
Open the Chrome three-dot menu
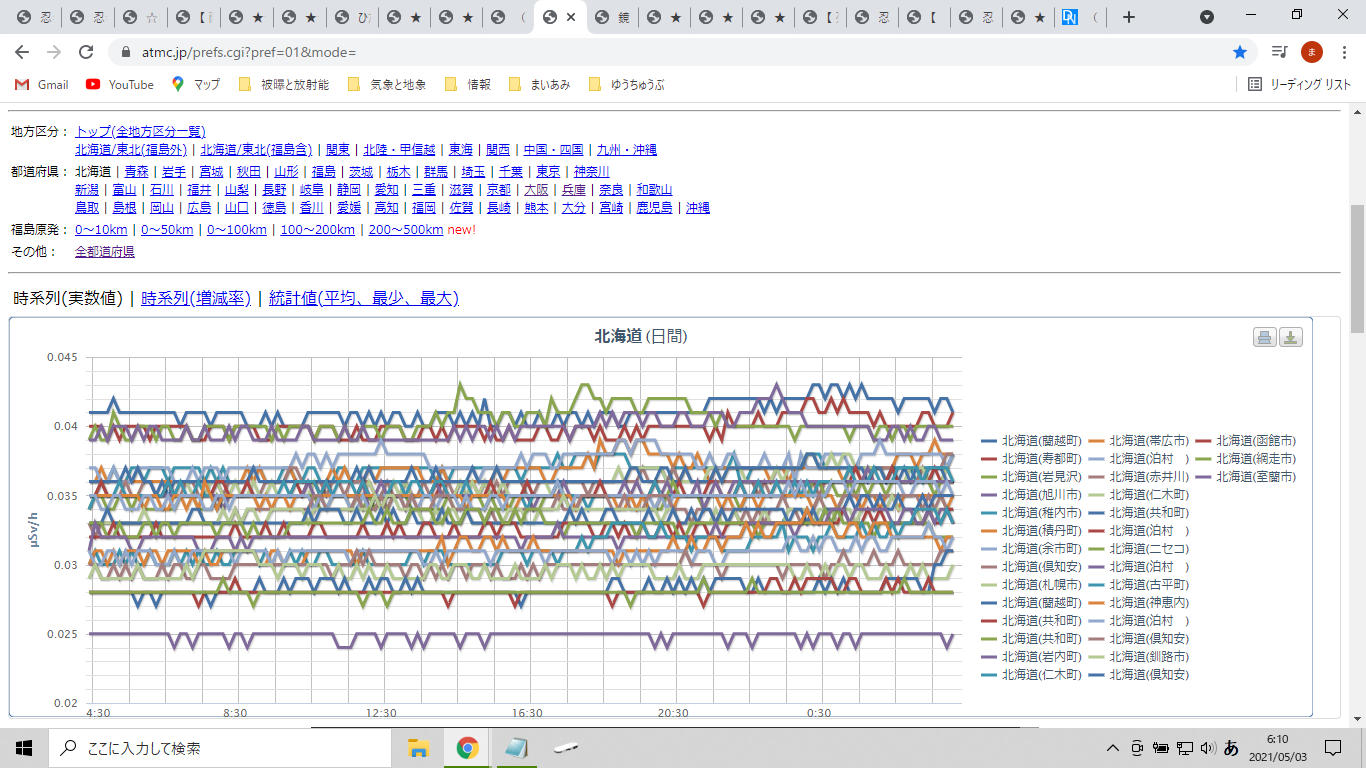pyautogui.click(x=1344, y=52)
